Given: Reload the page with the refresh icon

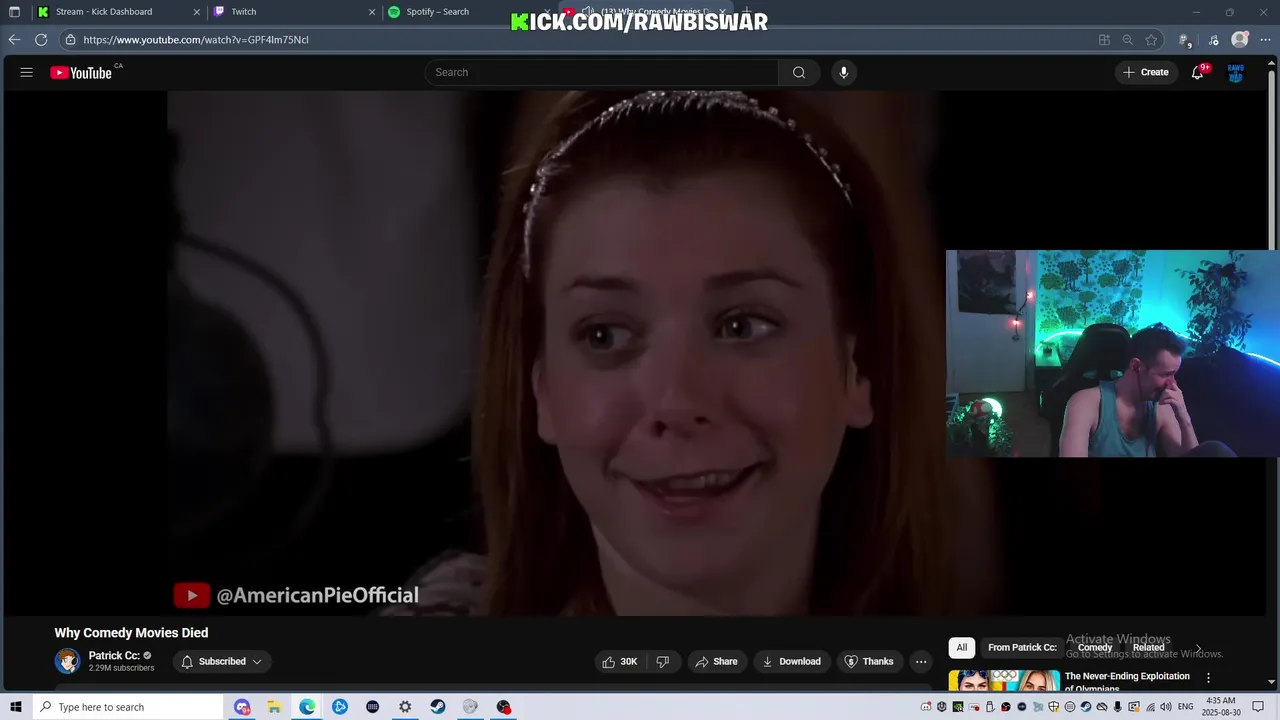Looking at the screenshot, I should [x=41, y=40].
